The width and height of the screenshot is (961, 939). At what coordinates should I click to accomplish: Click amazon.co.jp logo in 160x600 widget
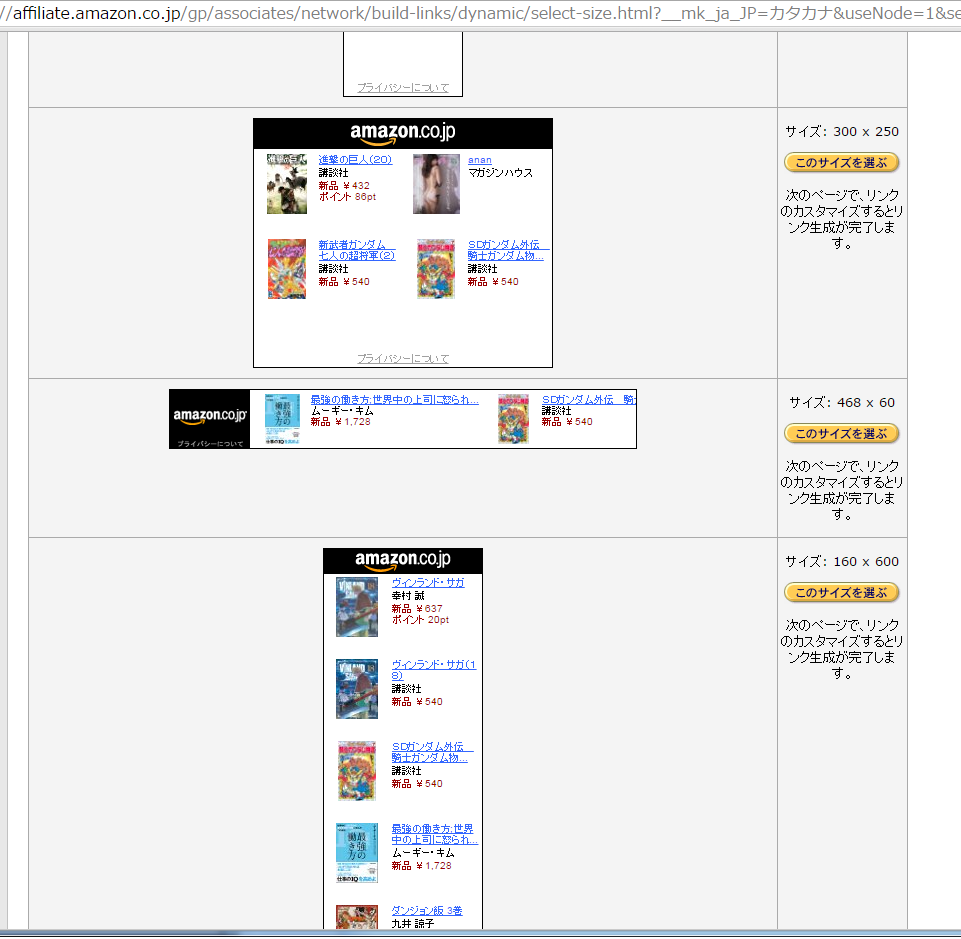pyautogui.click(x=403, y=560)
